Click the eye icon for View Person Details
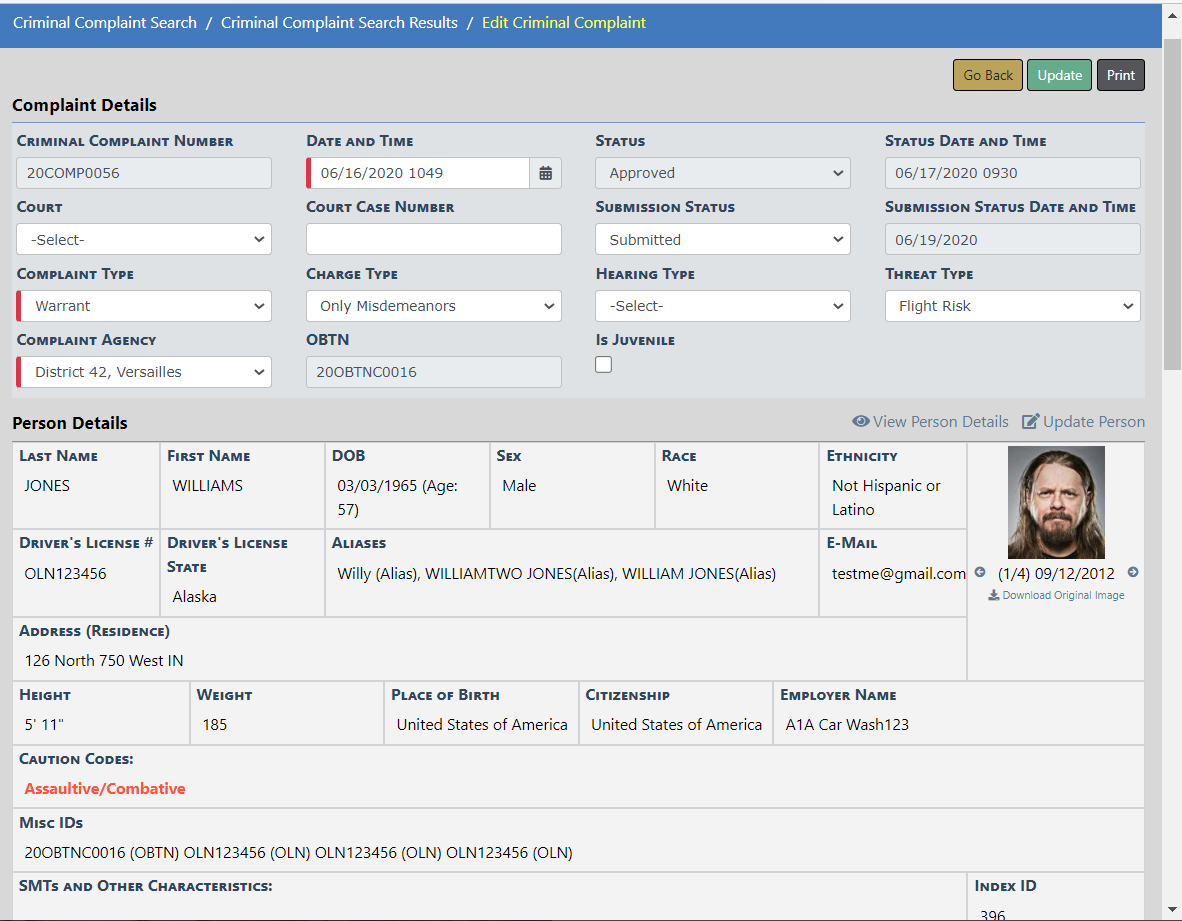This screenshot has height=921, width=1182. tap(860, 422)
